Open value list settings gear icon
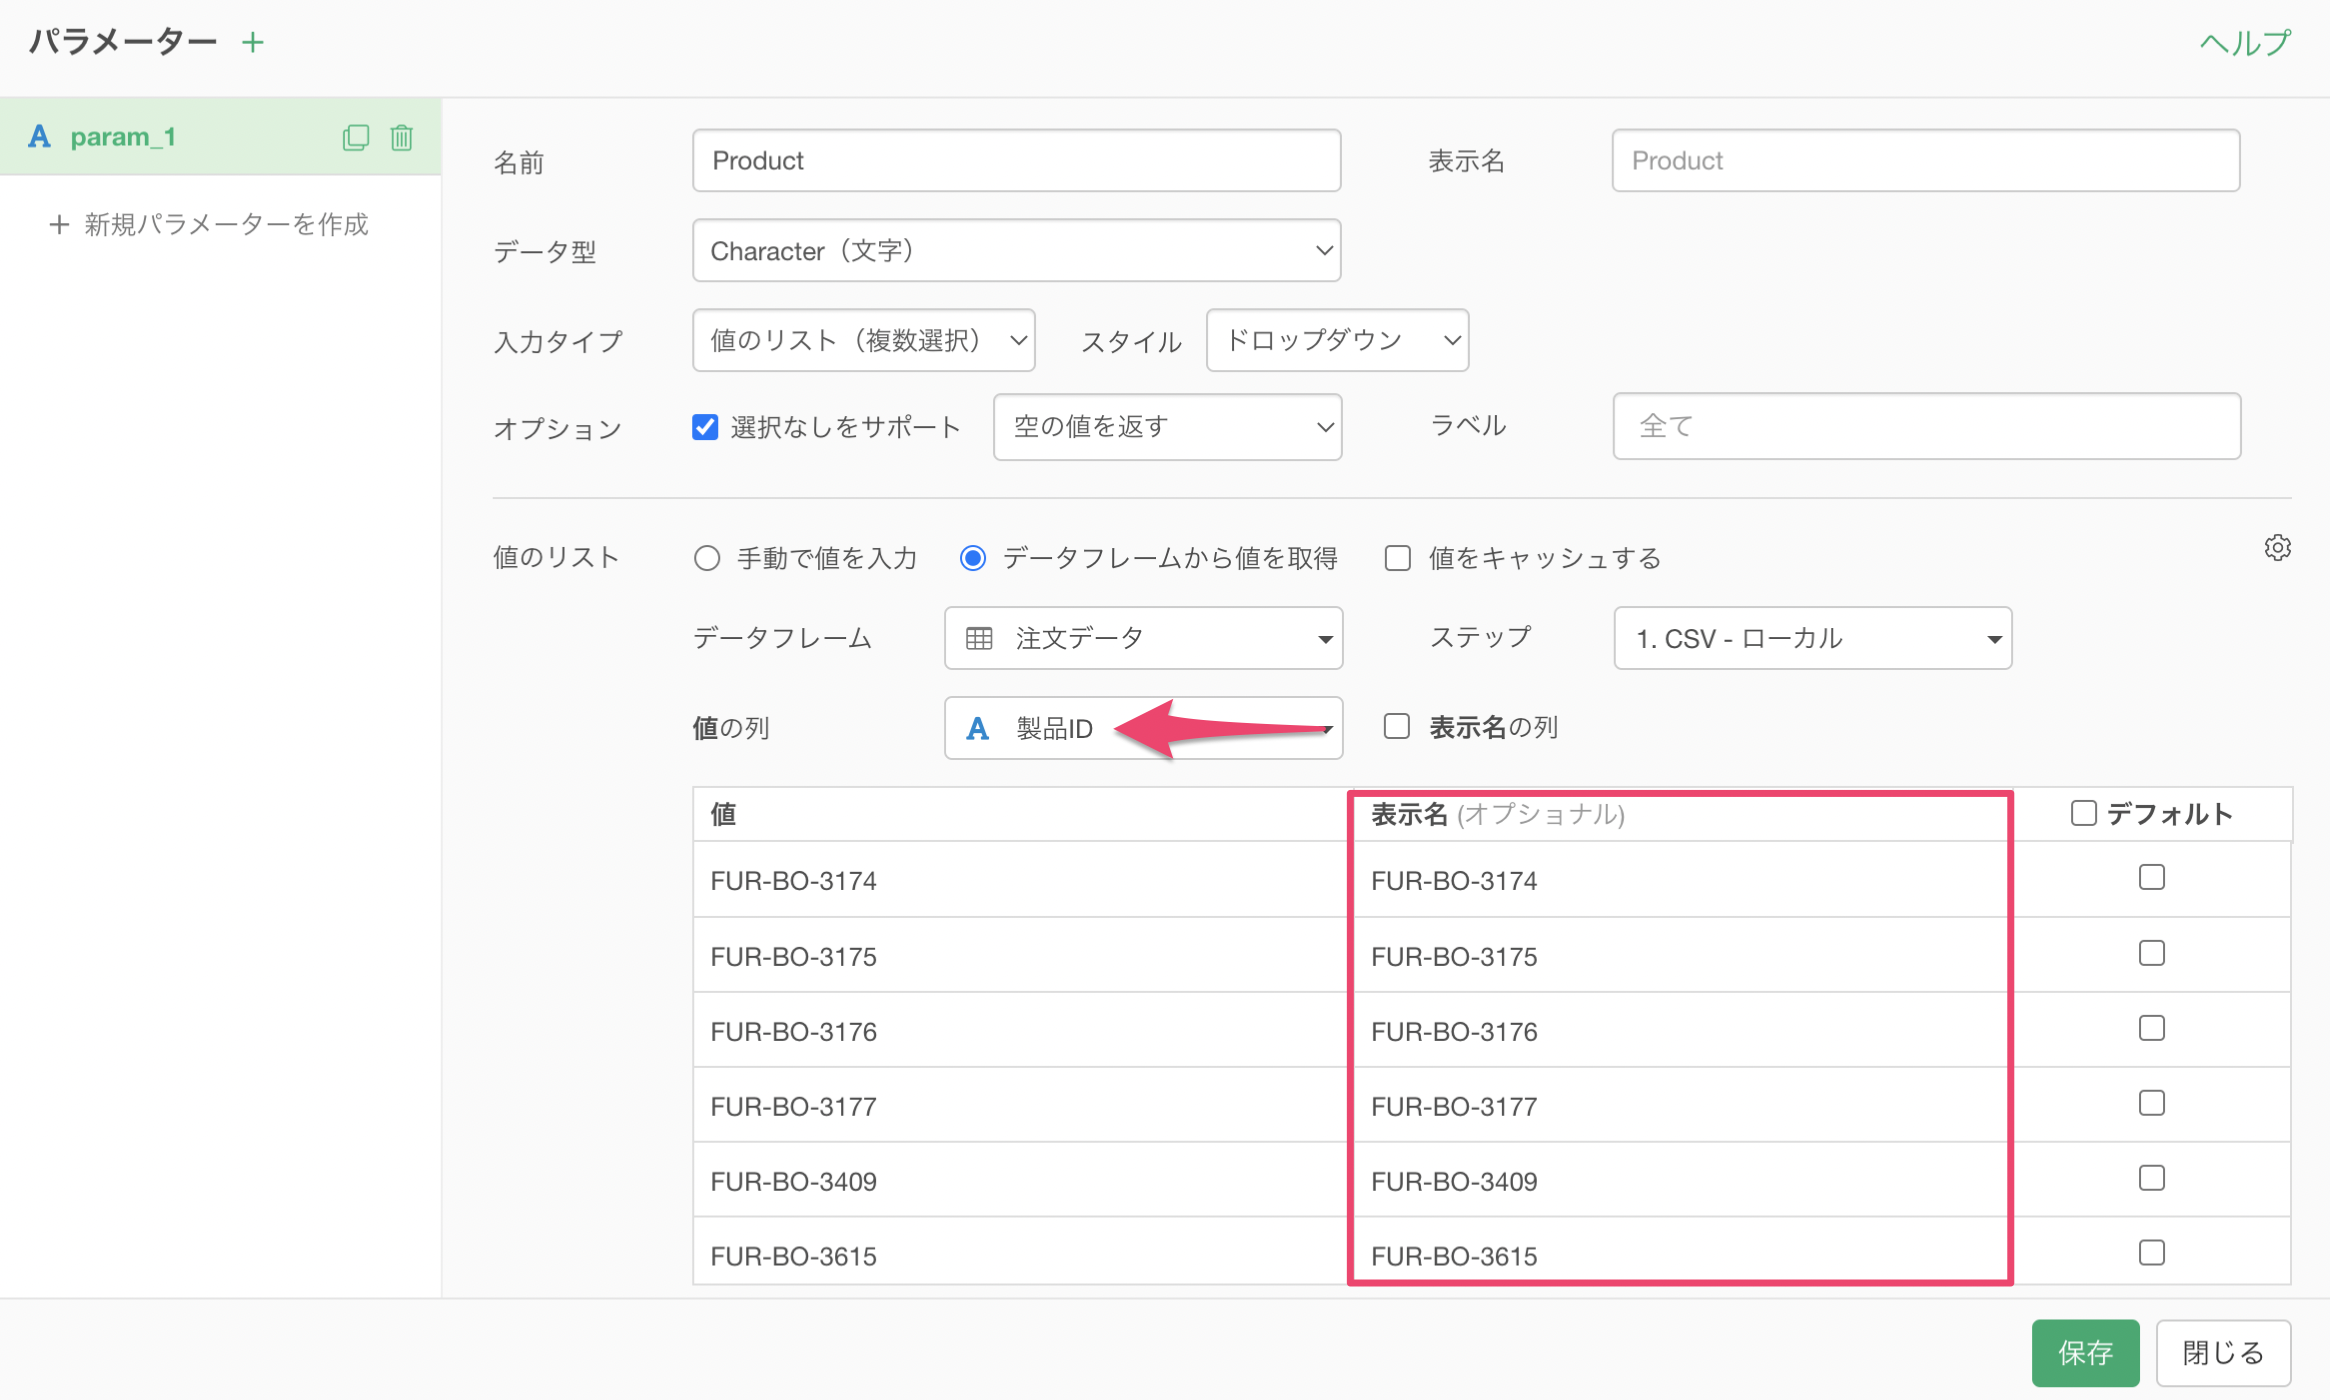This screenshot has width=2330, height=1400. (x=2277, y=548)
